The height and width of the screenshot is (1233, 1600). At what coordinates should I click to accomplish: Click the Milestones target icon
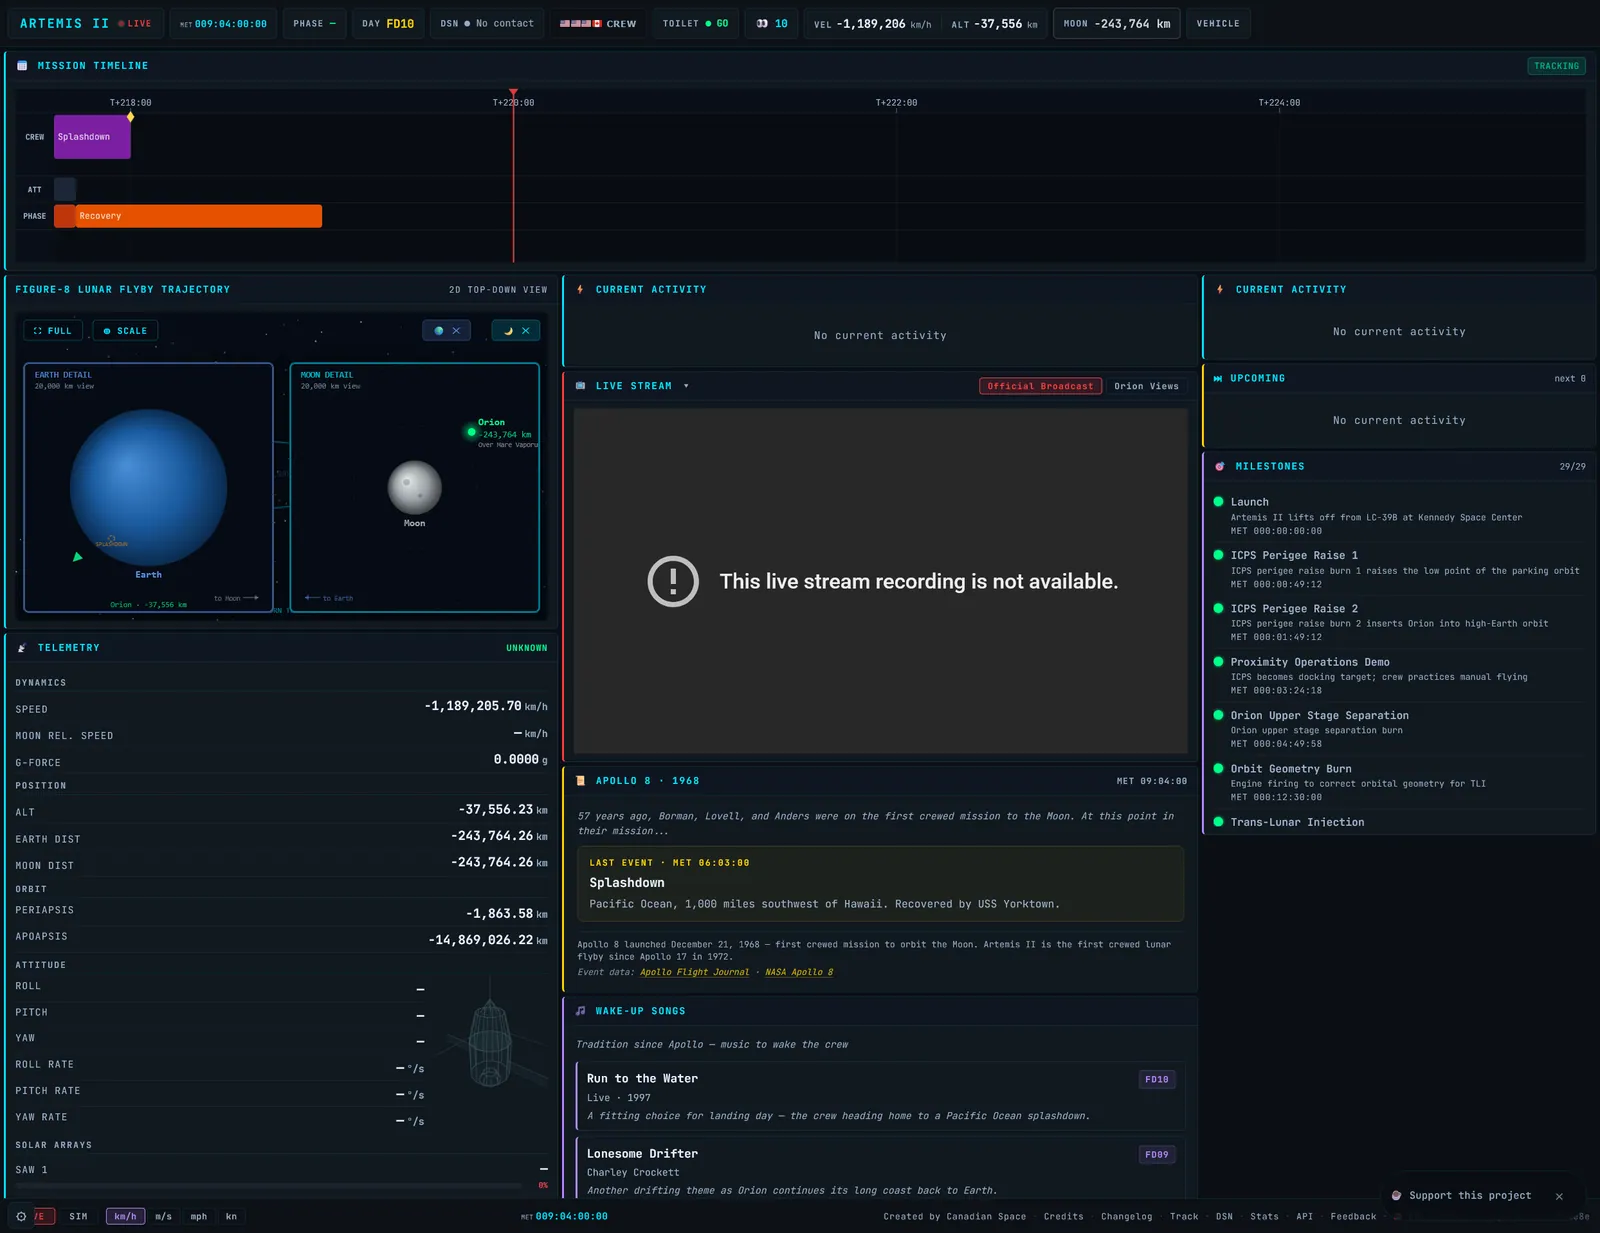(x=1220, y=467)
